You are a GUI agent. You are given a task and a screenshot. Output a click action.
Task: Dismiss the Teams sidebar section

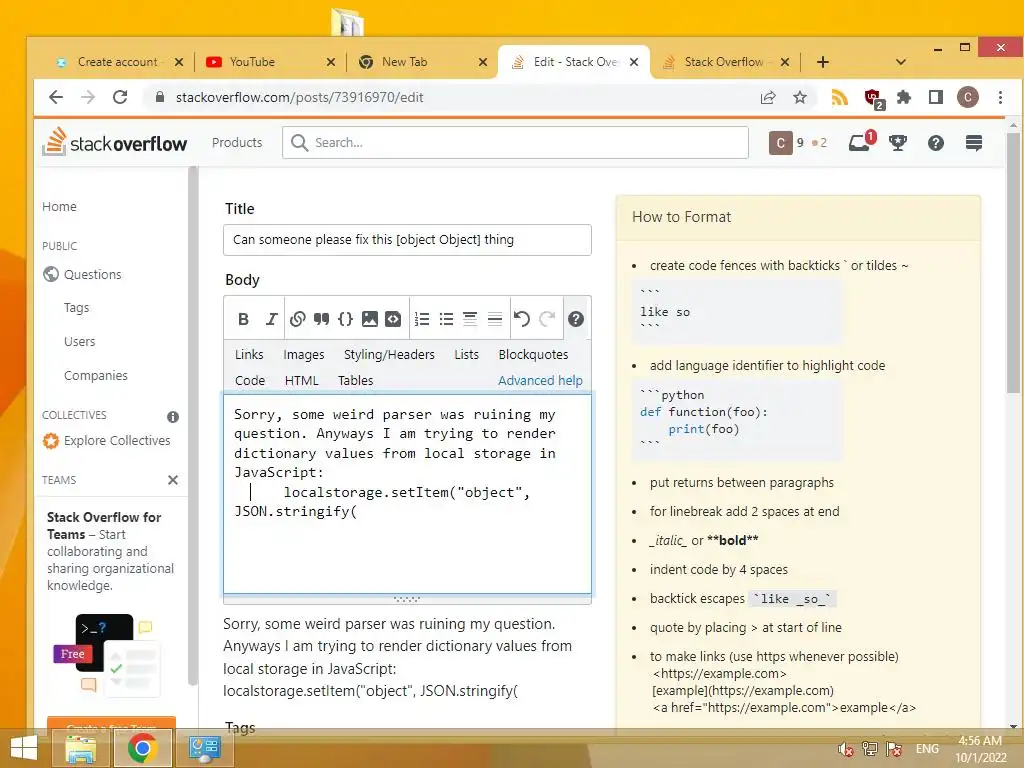tap(172, 480)
